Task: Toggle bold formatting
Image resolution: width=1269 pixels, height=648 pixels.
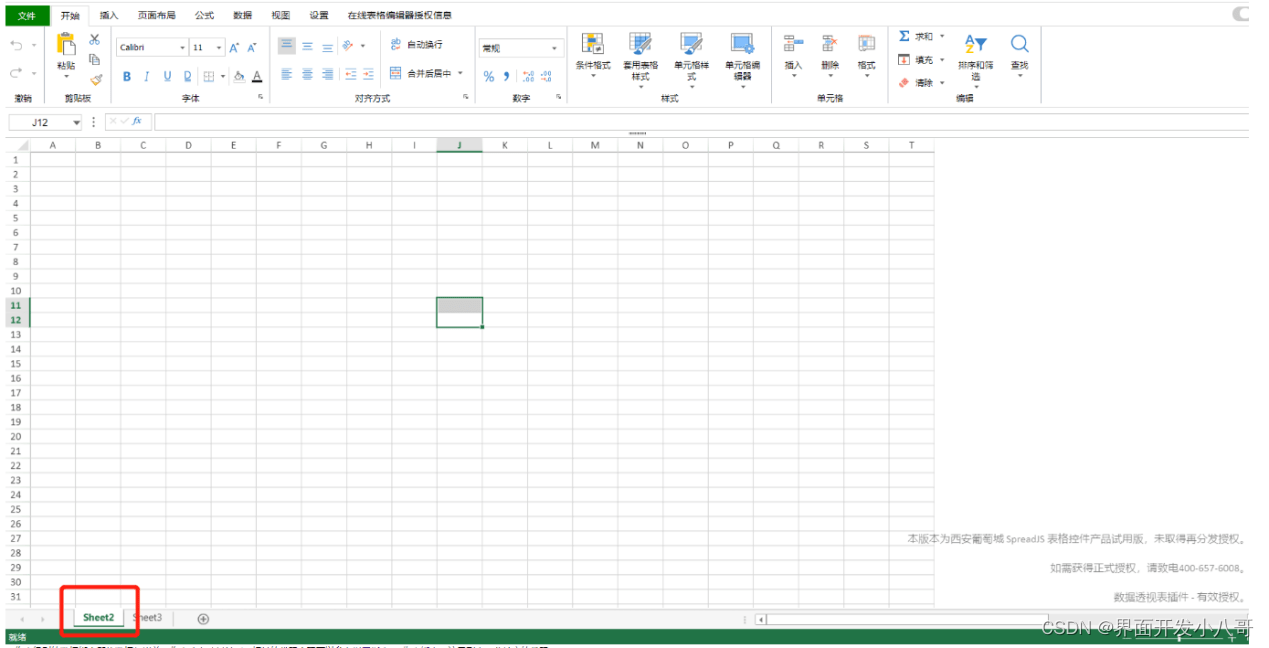Action: pos(127,75)
